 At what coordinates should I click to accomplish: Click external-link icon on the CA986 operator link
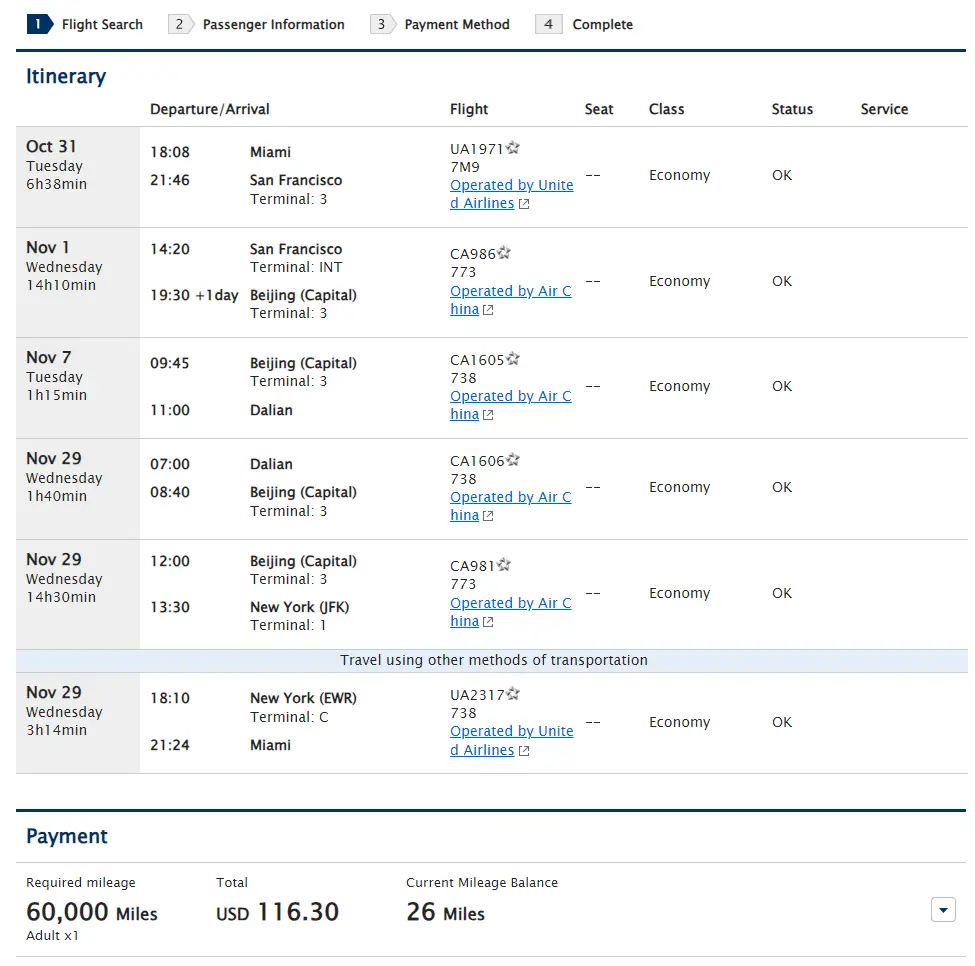(488, 310)
